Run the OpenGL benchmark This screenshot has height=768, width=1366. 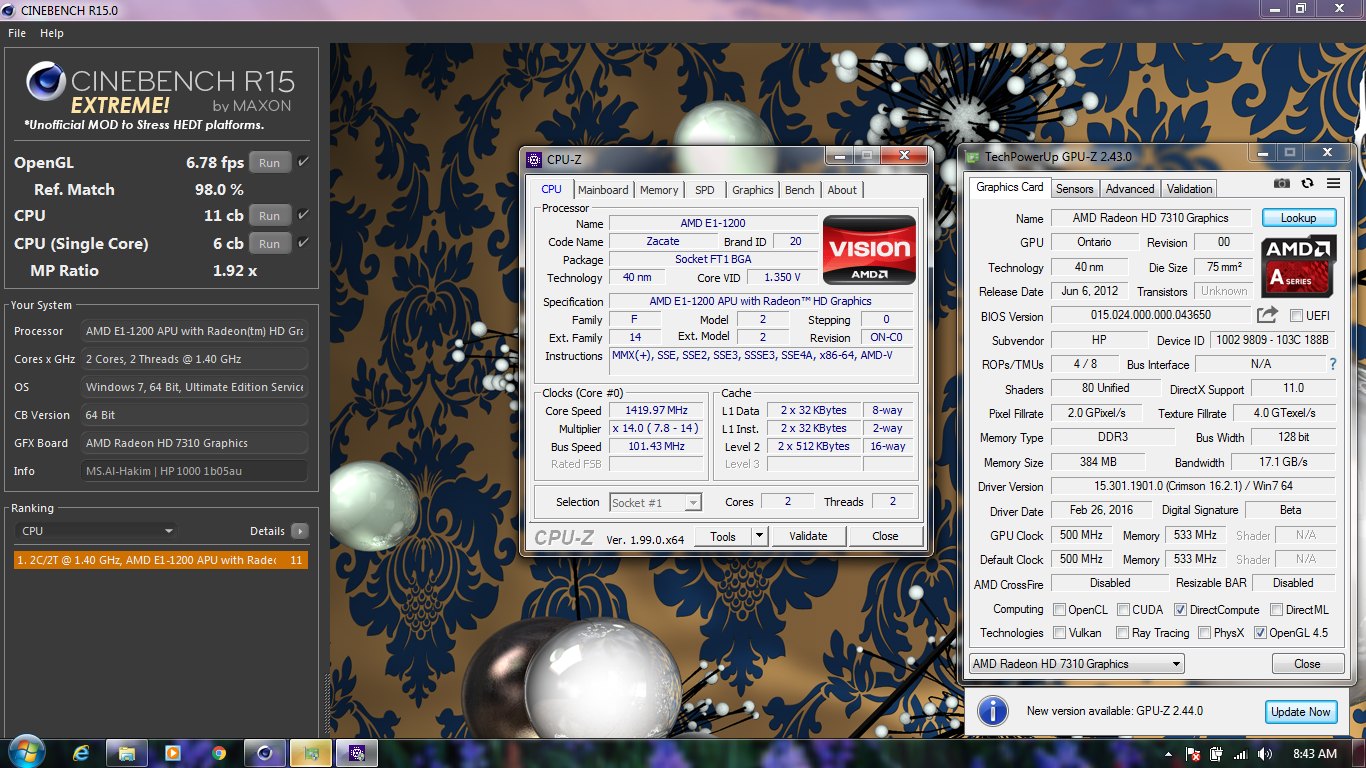(270, 163)
